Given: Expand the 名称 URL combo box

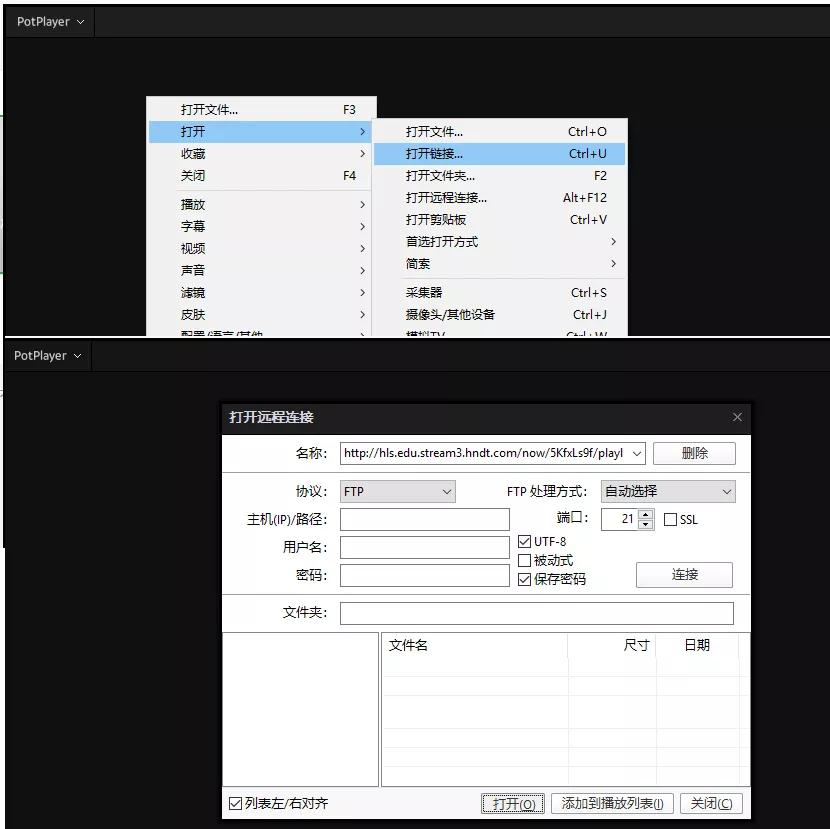Looking at the screenshot, I should coord(637,453).
